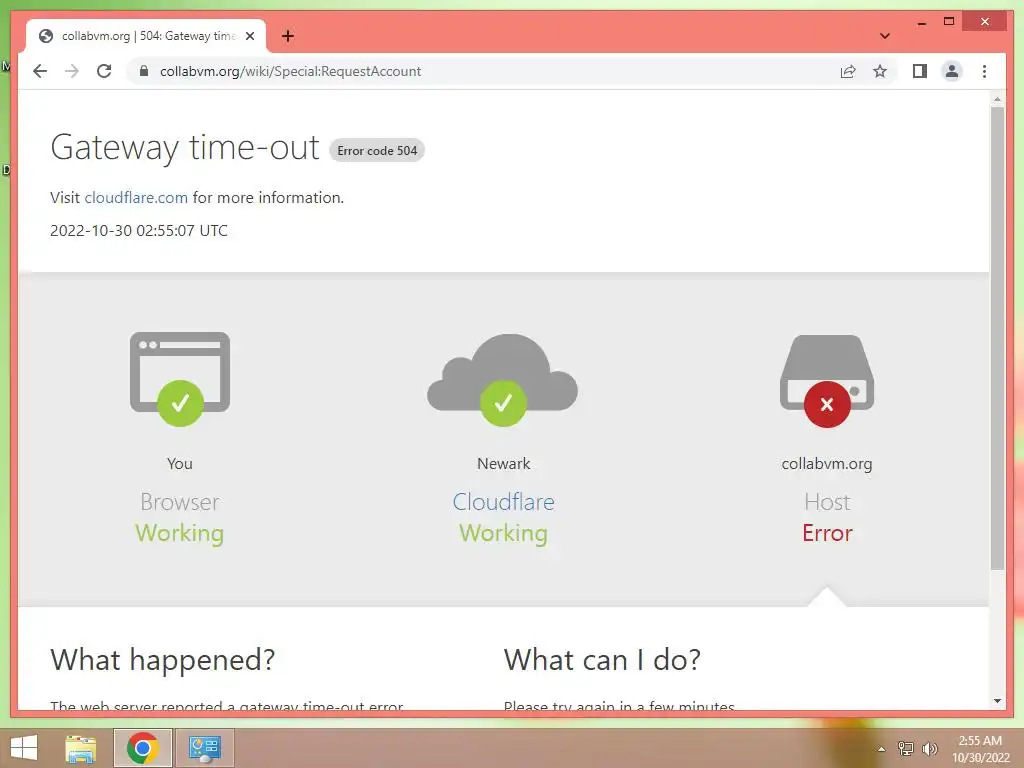Bookmark this tab with star icon
This screenshot has width=1024, height=768.
(880, 71)
